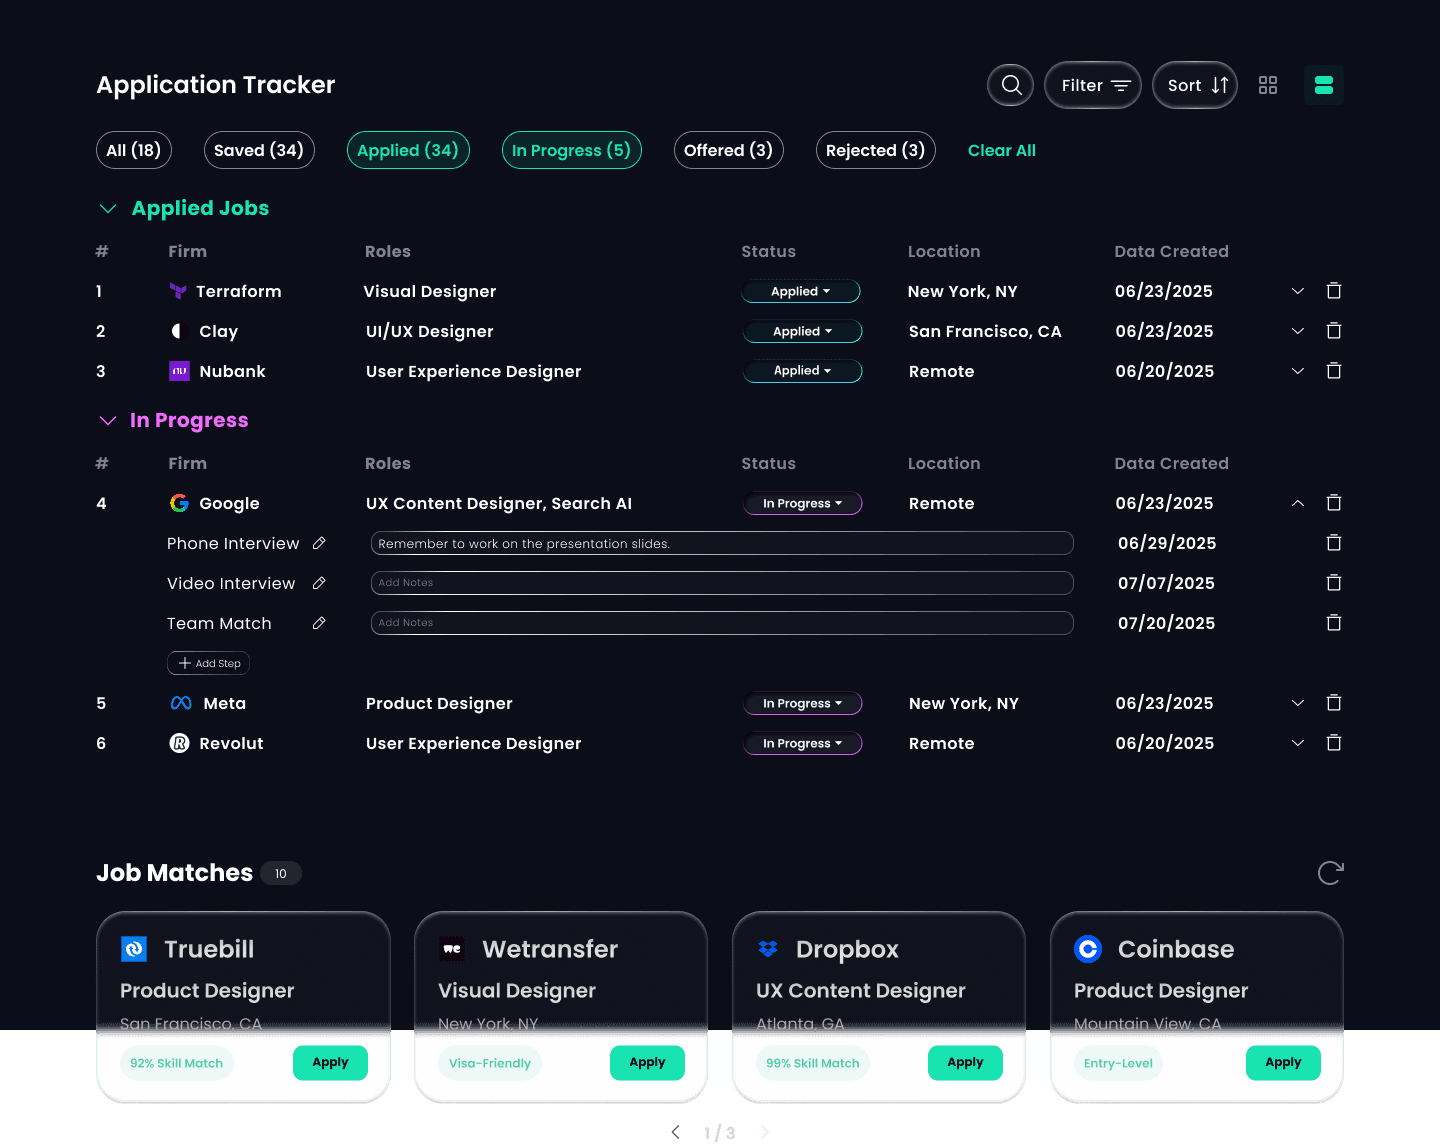Open Terraform's Applied status dropdown
1440x1144 pixels.
click(801, 291)
